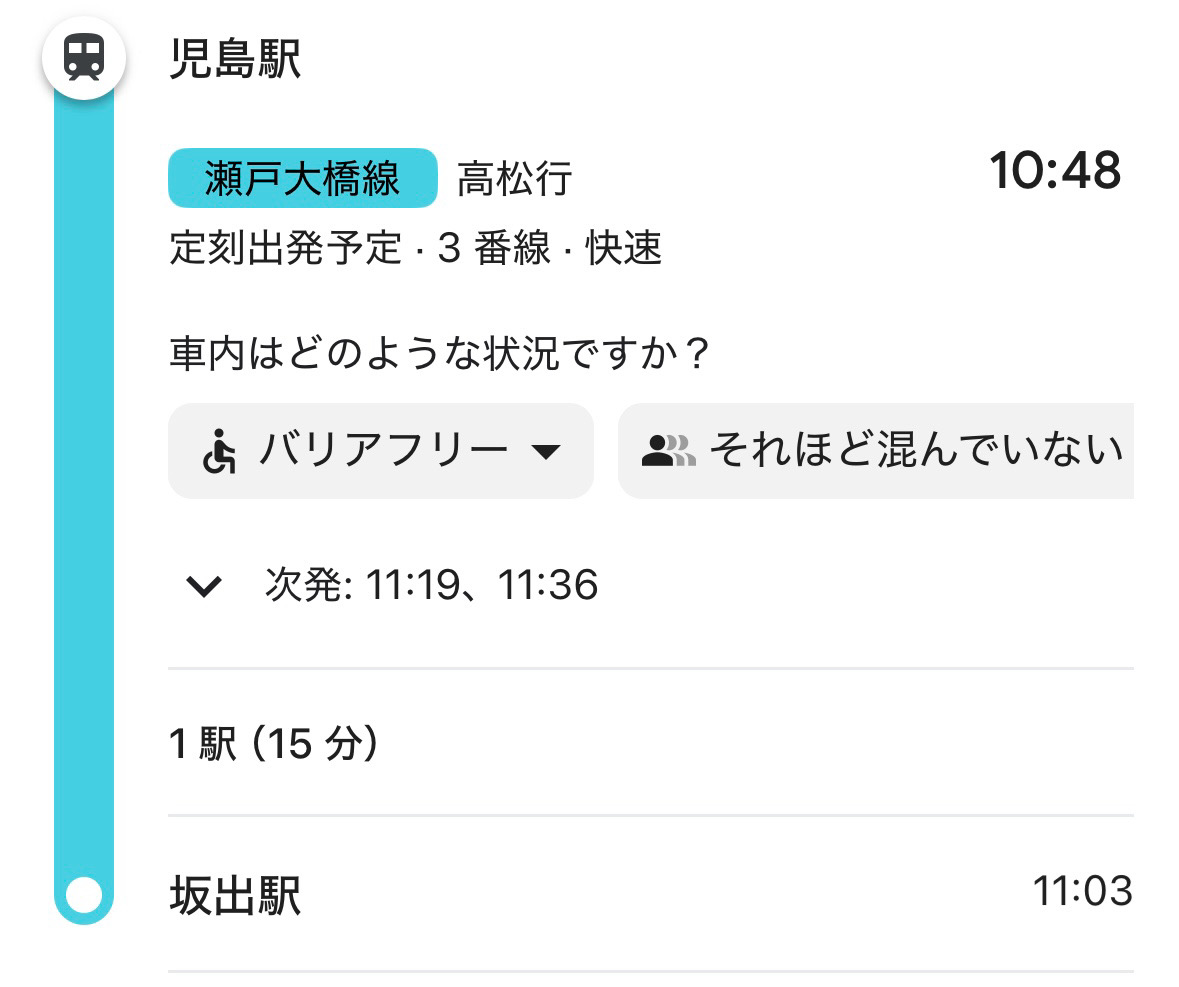Viewport: 1179px width, 987px height.
Task: Expand the 1 駅 (15 分) stops row
Action: pos(274,744)
